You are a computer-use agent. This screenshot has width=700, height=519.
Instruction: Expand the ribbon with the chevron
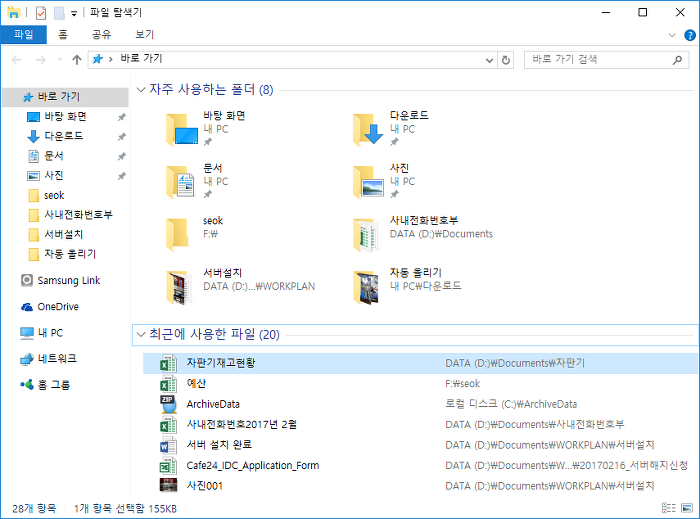point(672,35)
